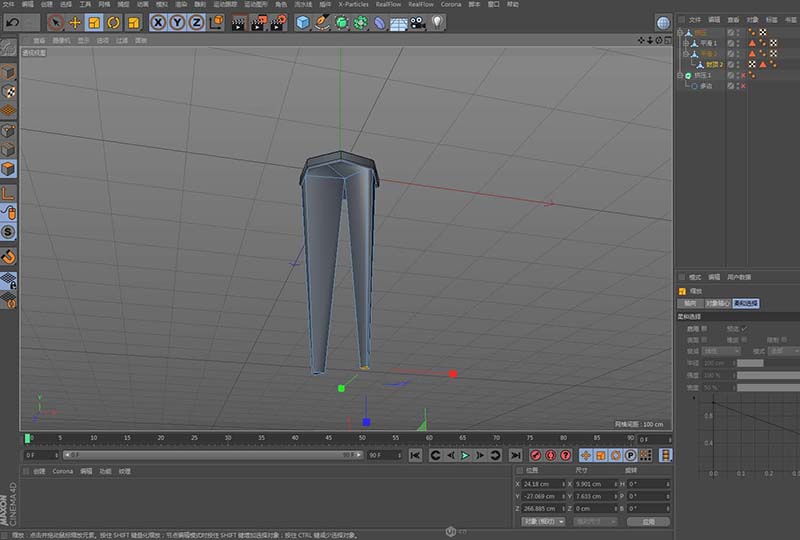Select the Rotate tool in the top toolbar
This screenshot has height=540, width=800.
113,21
